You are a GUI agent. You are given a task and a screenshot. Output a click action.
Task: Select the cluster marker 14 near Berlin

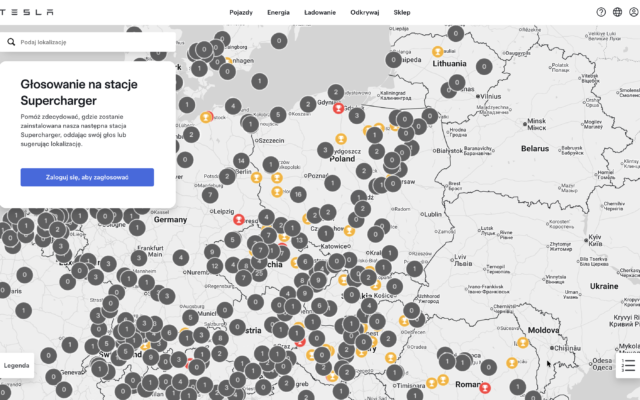(241, 161)
